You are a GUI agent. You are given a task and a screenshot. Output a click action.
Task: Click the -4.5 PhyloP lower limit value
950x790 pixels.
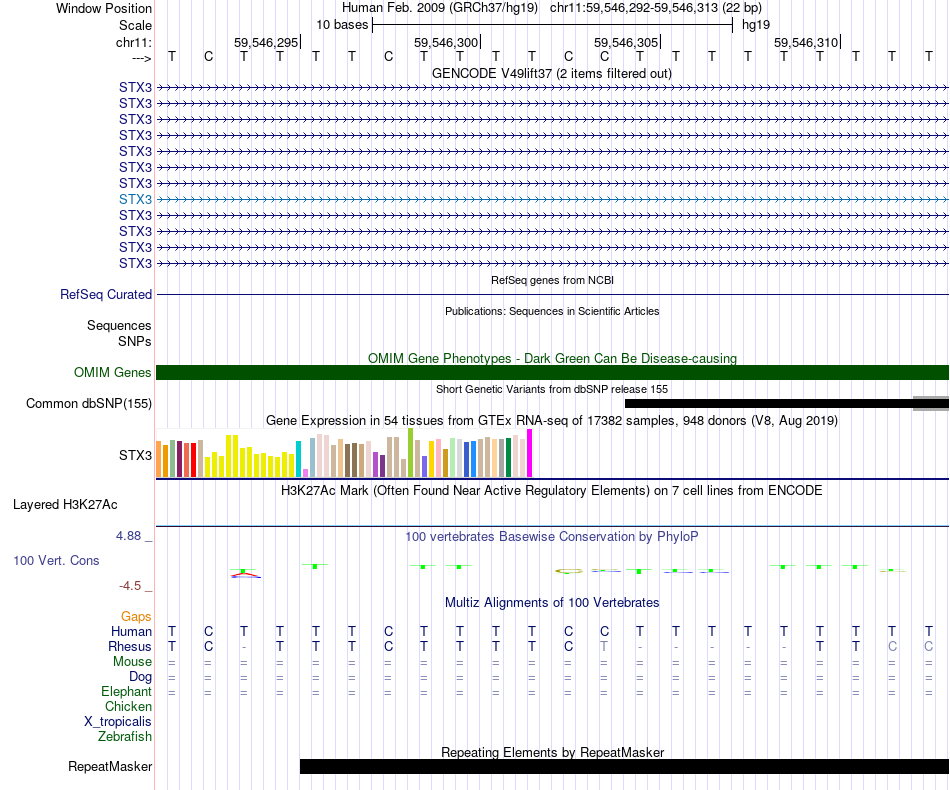pyautogui.click(x=130, y=586)
